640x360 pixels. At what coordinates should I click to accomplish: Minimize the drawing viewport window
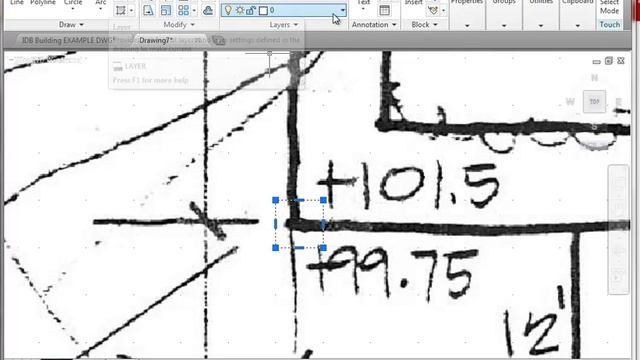pos(596,62)
